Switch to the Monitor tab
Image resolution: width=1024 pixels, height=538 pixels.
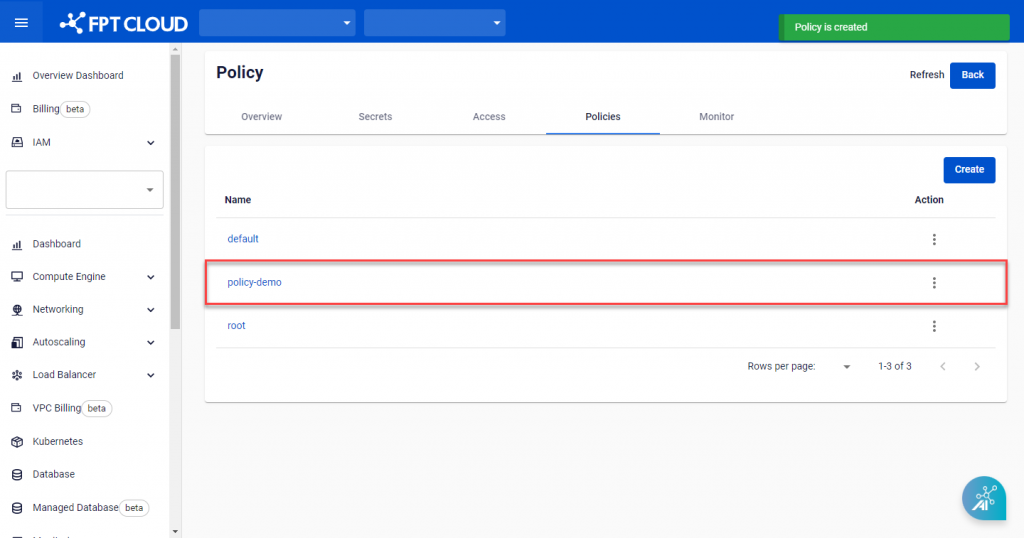coord(716,117)
